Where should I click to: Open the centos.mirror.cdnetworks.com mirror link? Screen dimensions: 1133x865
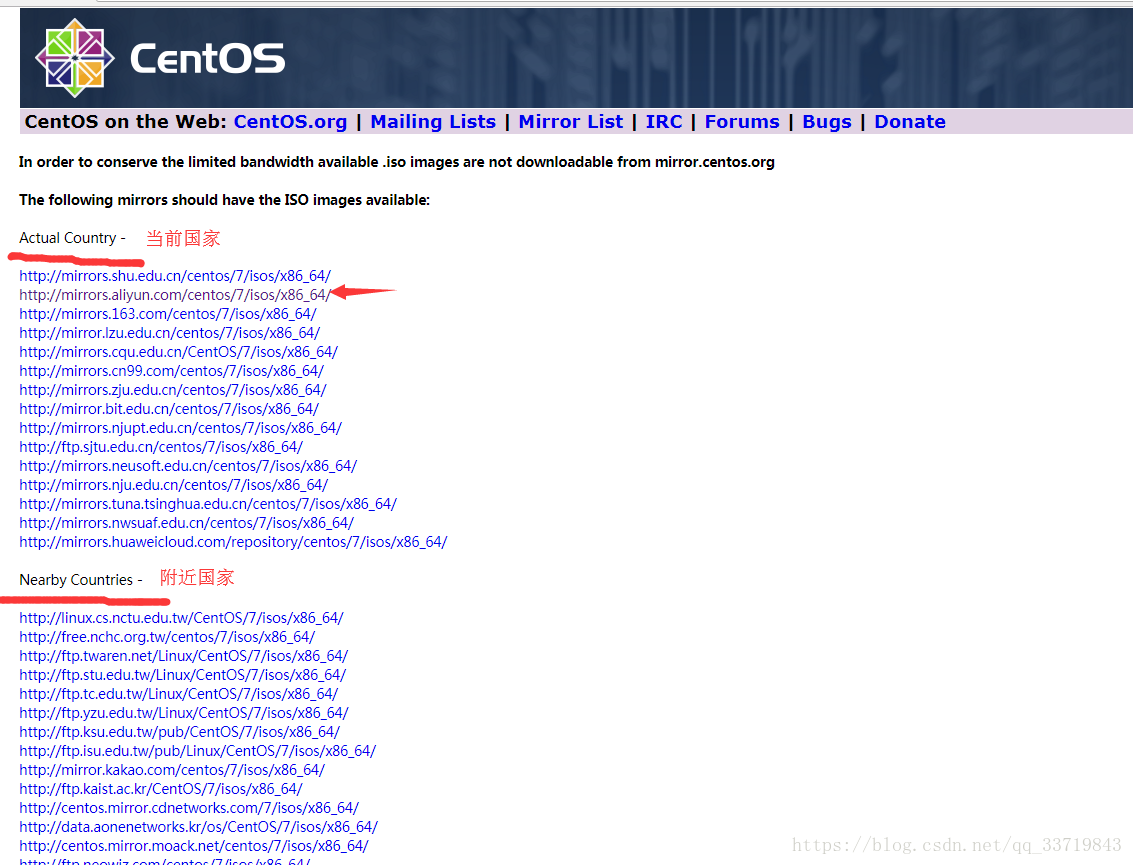click(189, 808)
